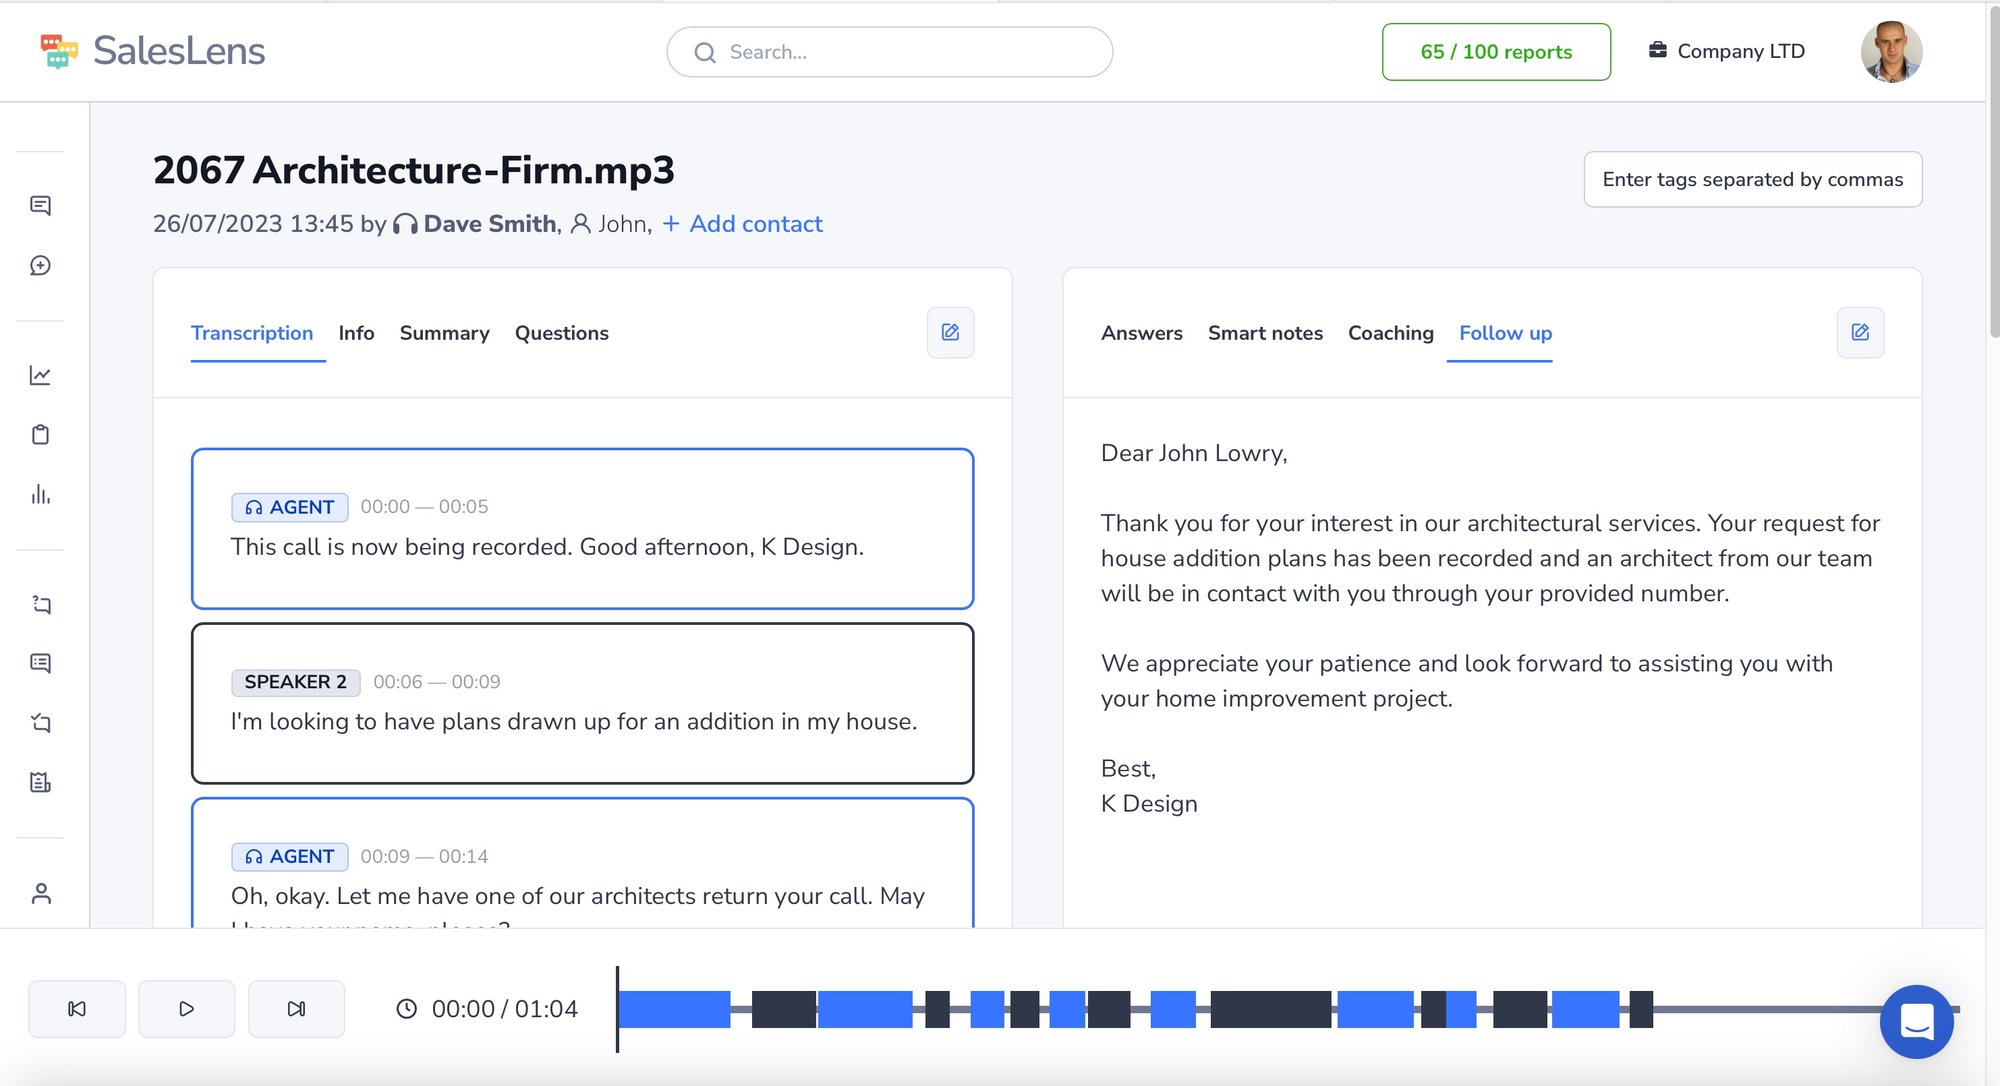Switch to the Coaching tab

pyautogui.click(x=1390, y=332)
